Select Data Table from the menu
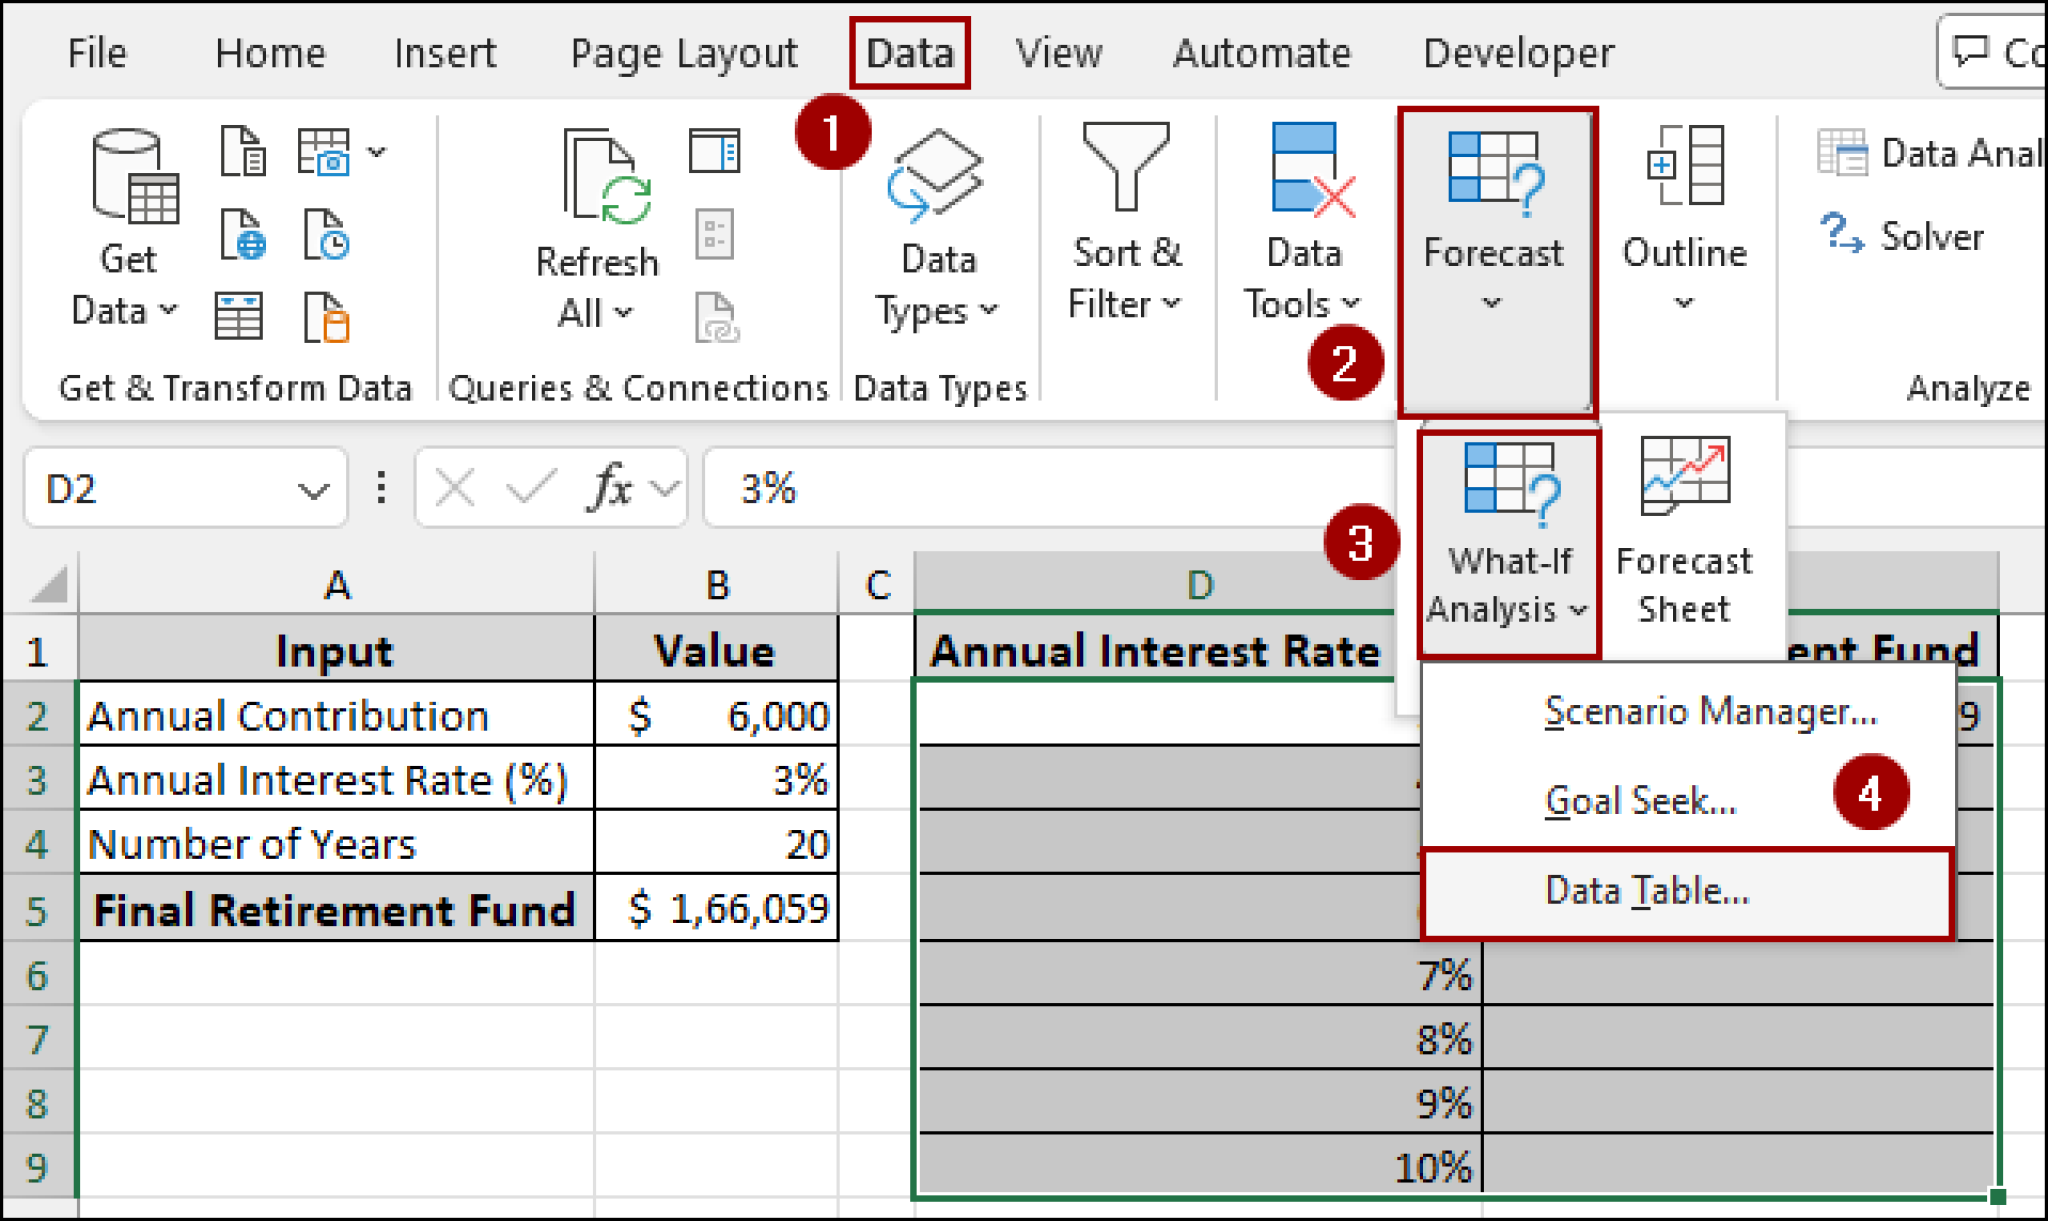 click(1645, 890)
